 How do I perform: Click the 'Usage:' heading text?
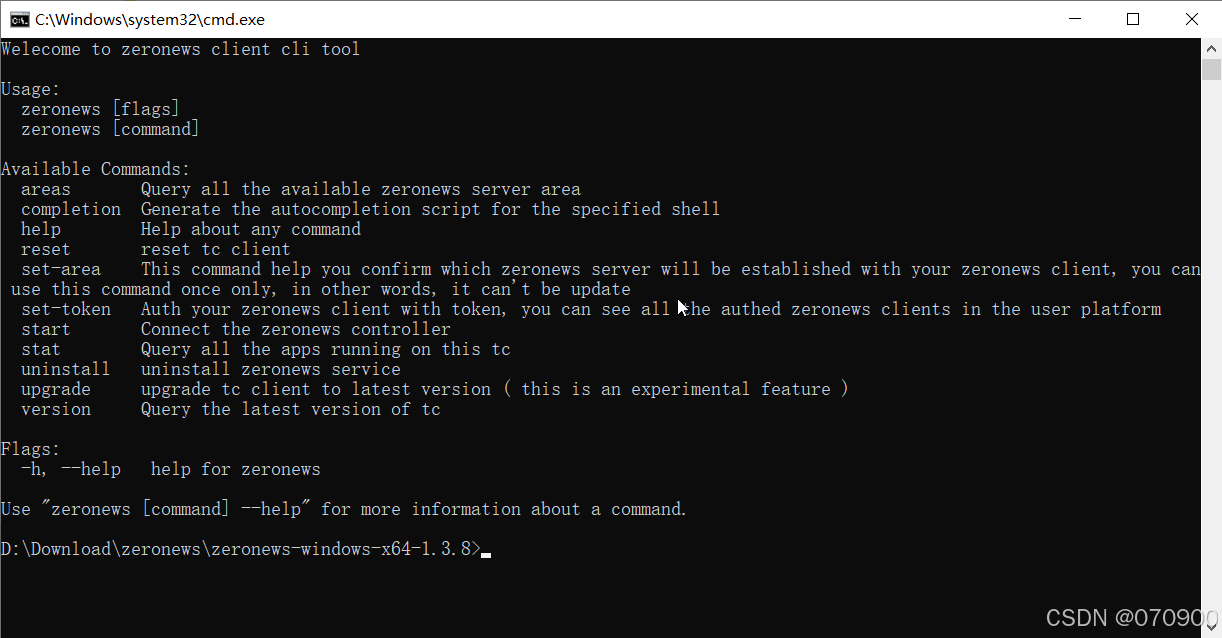(30, 89)
